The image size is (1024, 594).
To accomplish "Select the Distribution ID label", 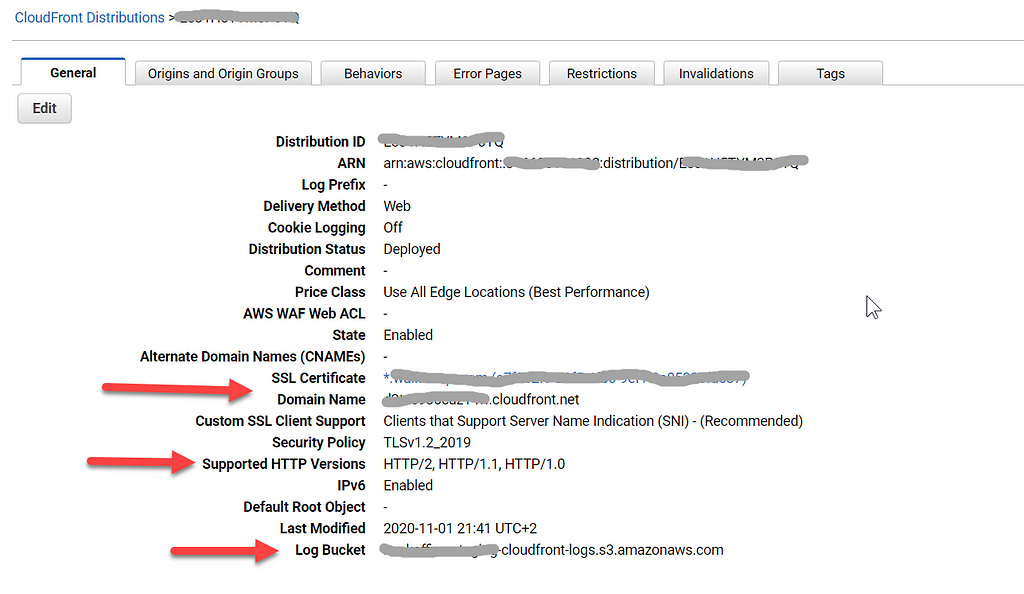I will tap(320, 142).
